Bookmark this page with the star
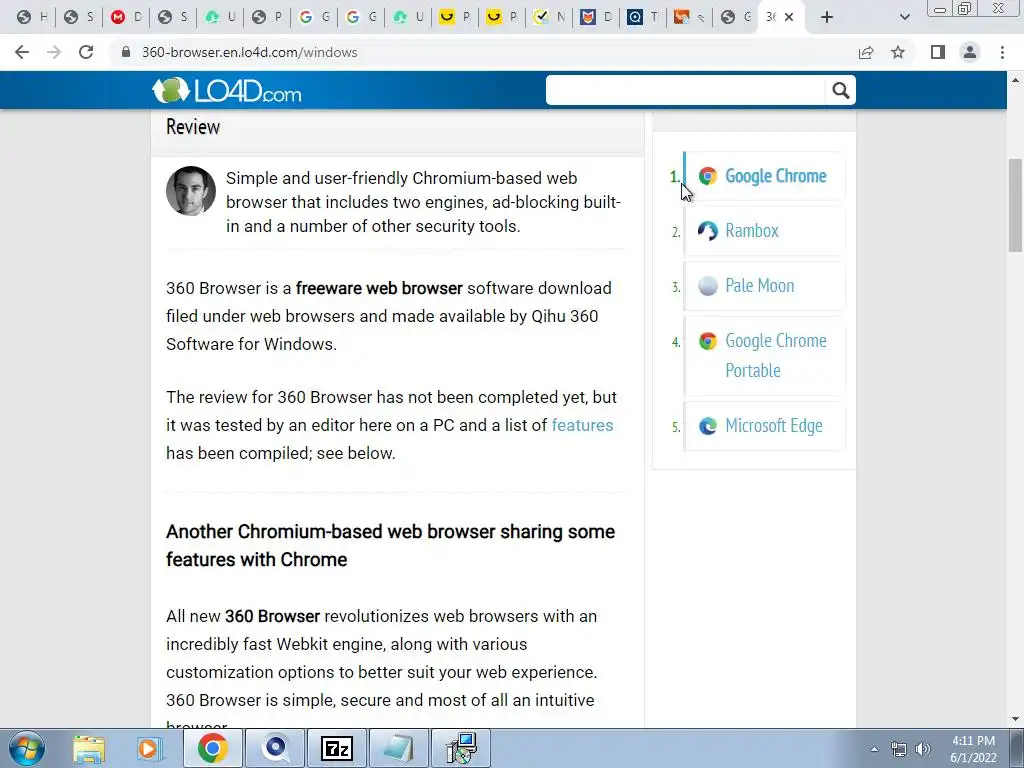Viewport: 1024px width, 768px height. pyautogui.click(x=898, y=52)
